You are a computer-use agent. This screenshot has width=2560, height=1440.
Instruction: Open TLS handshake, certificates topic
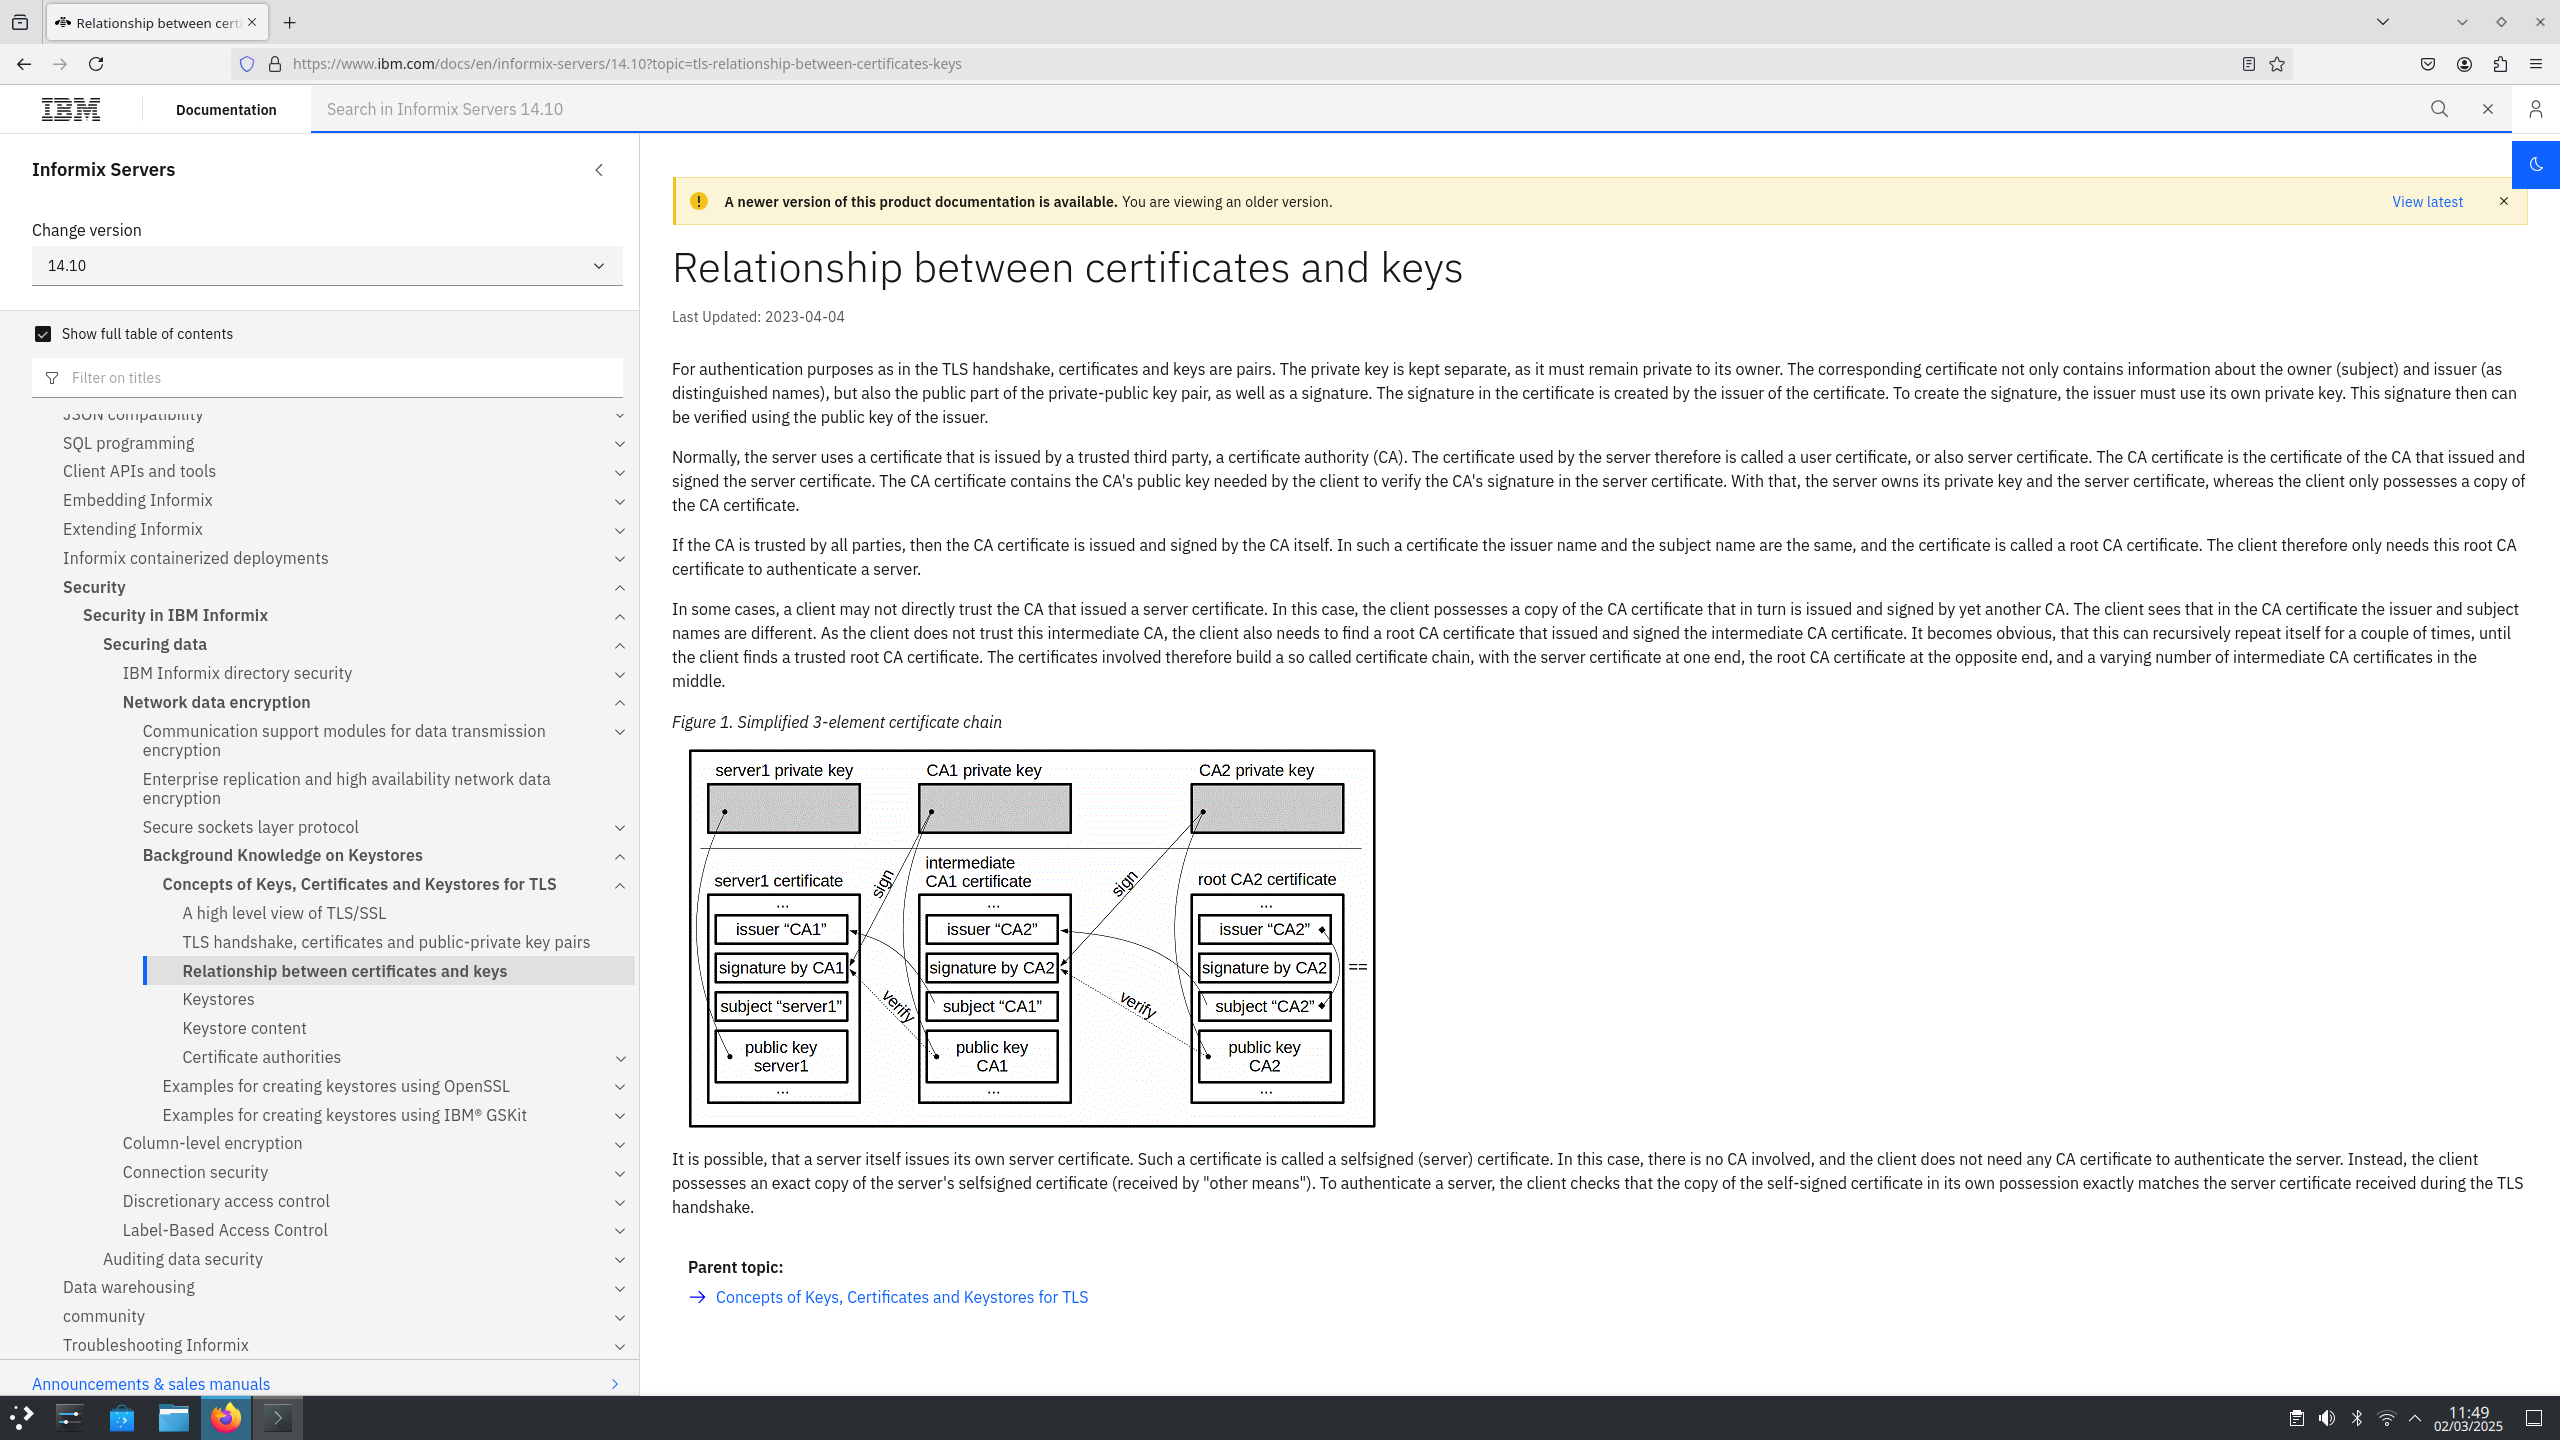(386, 942)
